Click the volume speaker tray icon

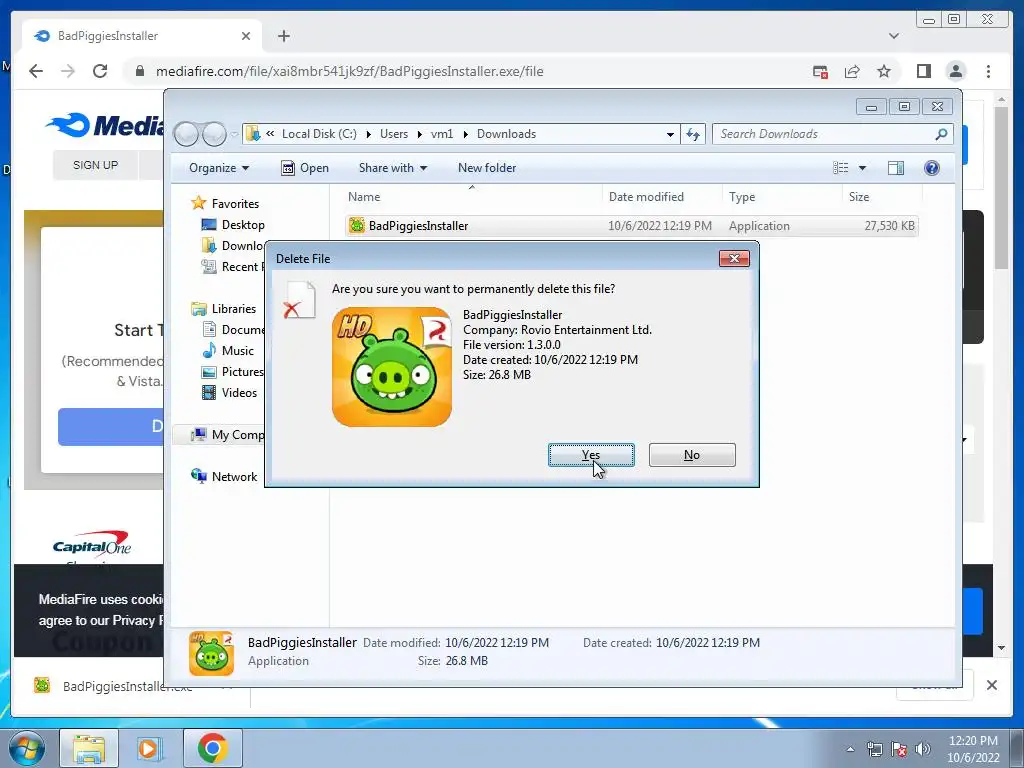coord(923,749)
